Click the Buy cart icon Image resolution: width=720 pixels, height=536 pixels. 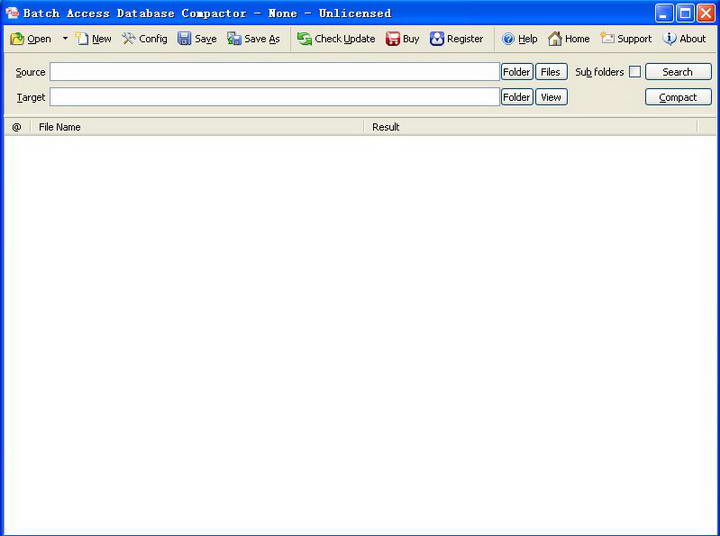tap(393, 39)
